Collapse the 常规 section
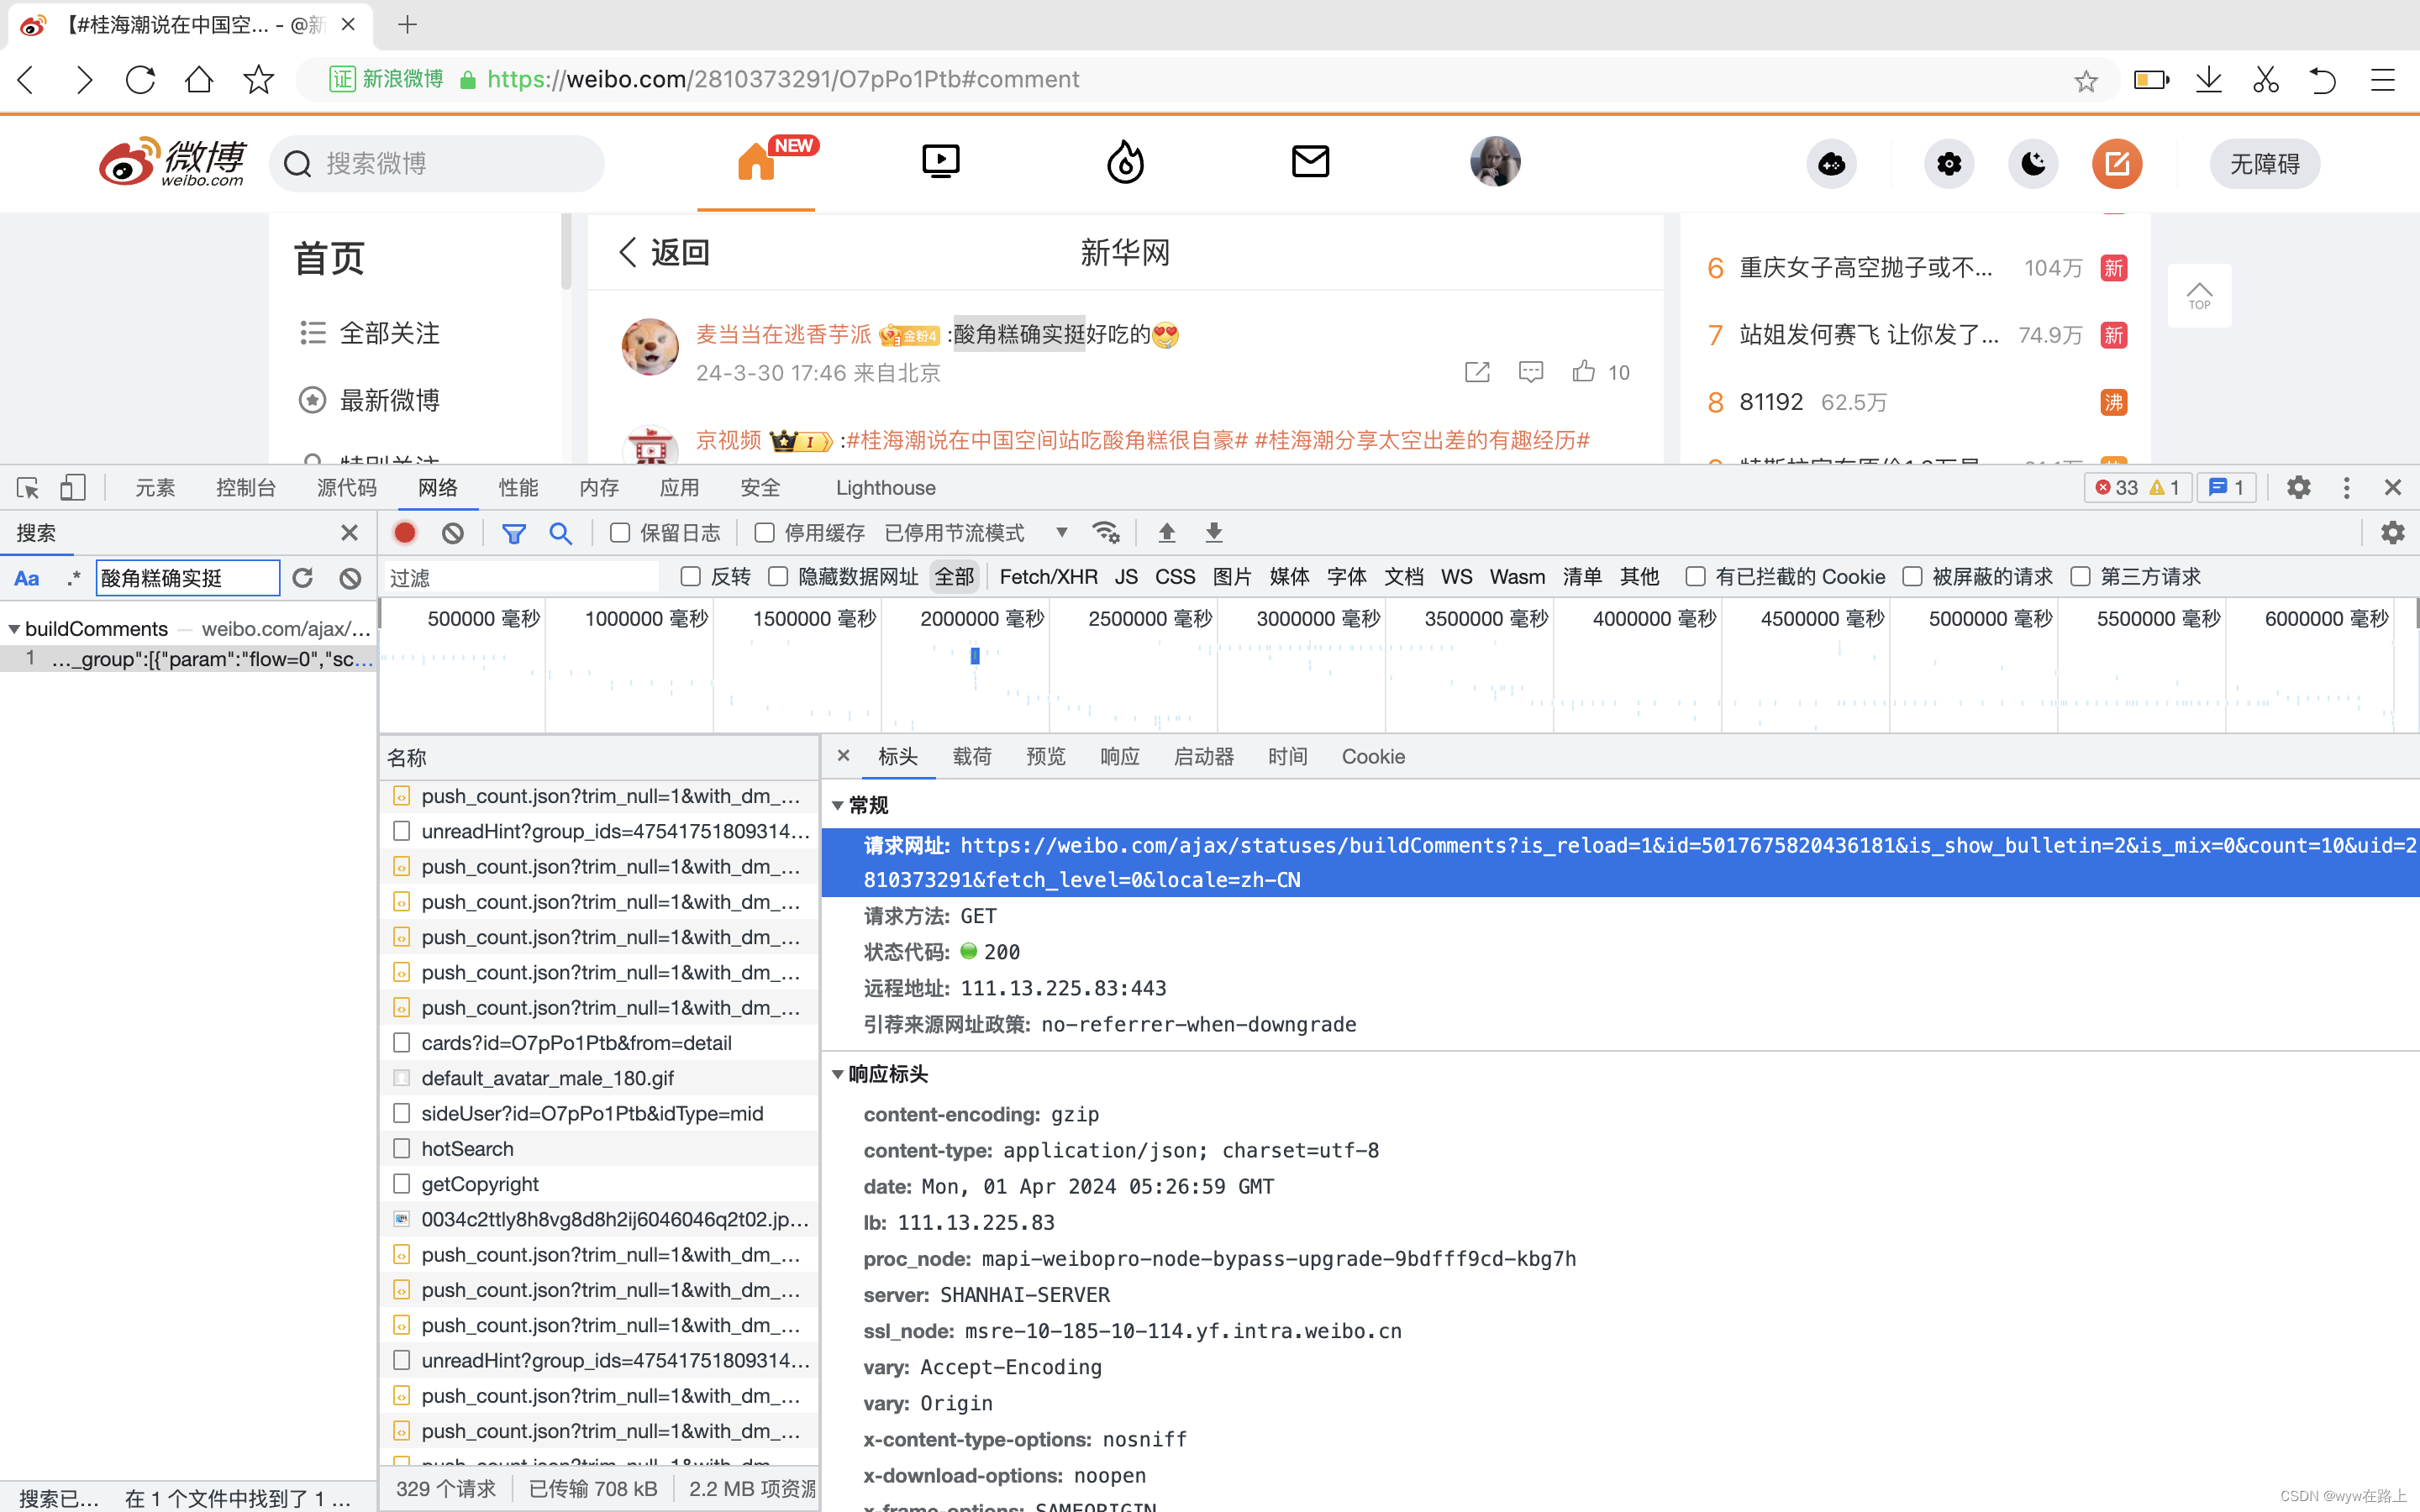This screenshot has height=1512, width=2420. [838, 806]
